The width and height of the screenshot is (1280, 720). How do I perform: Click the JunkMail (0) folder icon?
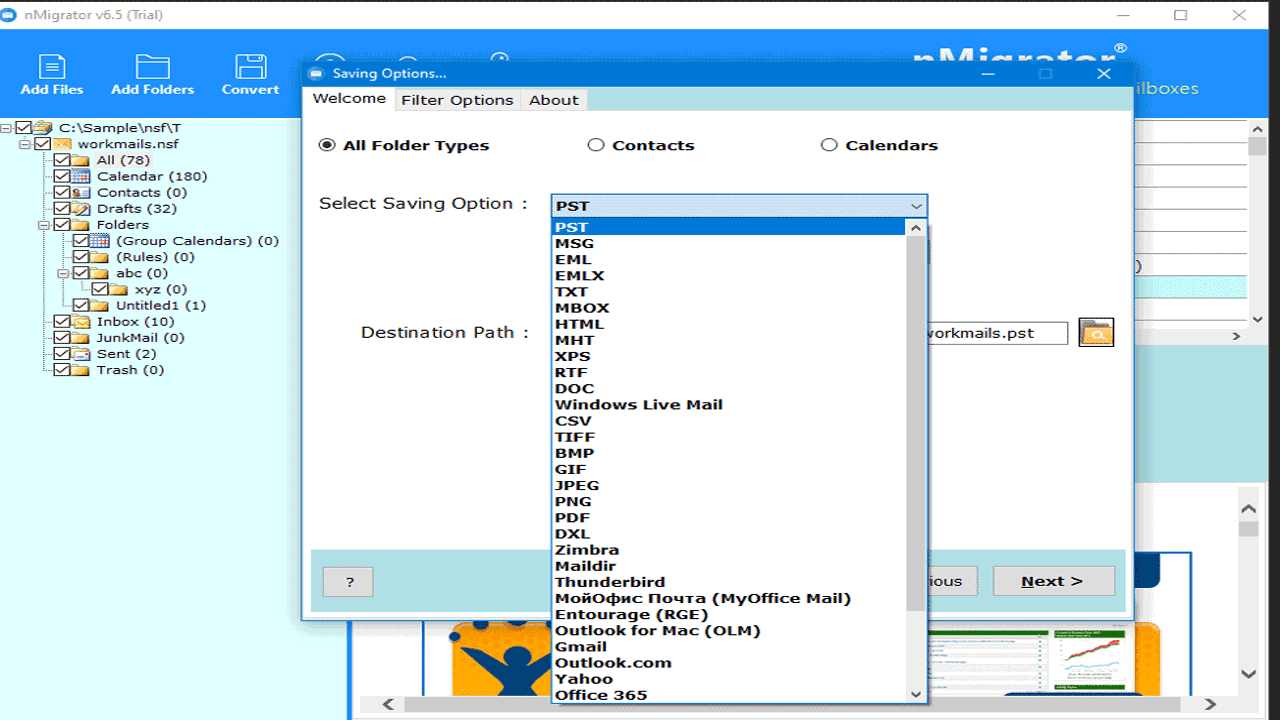tap(81, 337)
